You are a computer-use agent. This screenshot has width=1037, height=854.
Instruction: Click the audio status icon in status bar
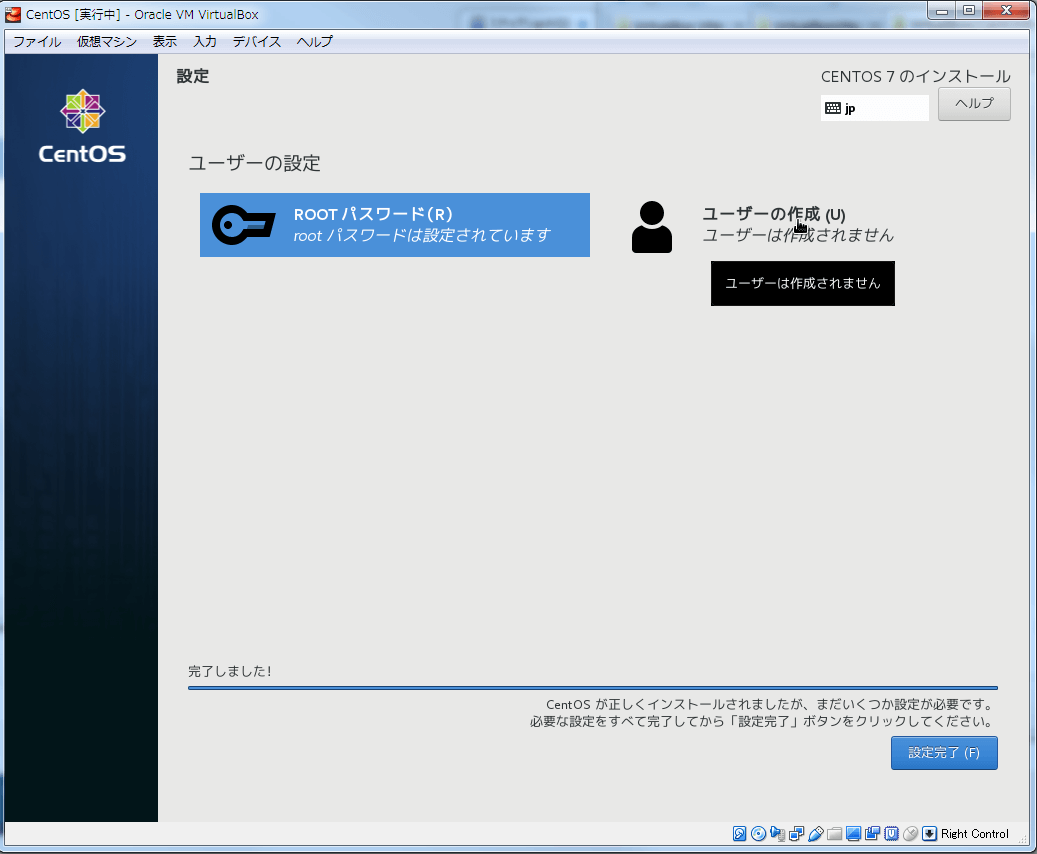(x=777, y=833)
